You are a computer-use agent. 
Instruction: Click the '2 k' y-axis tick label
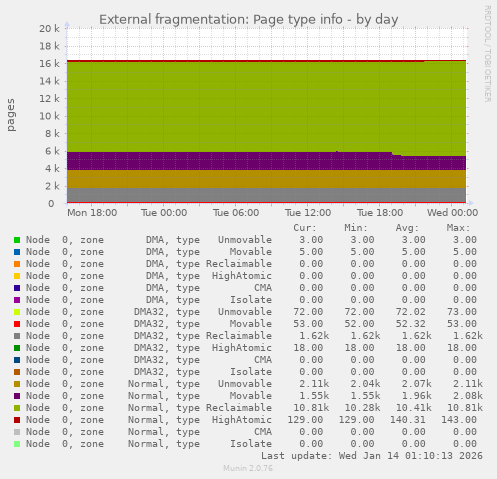(52, 186)
